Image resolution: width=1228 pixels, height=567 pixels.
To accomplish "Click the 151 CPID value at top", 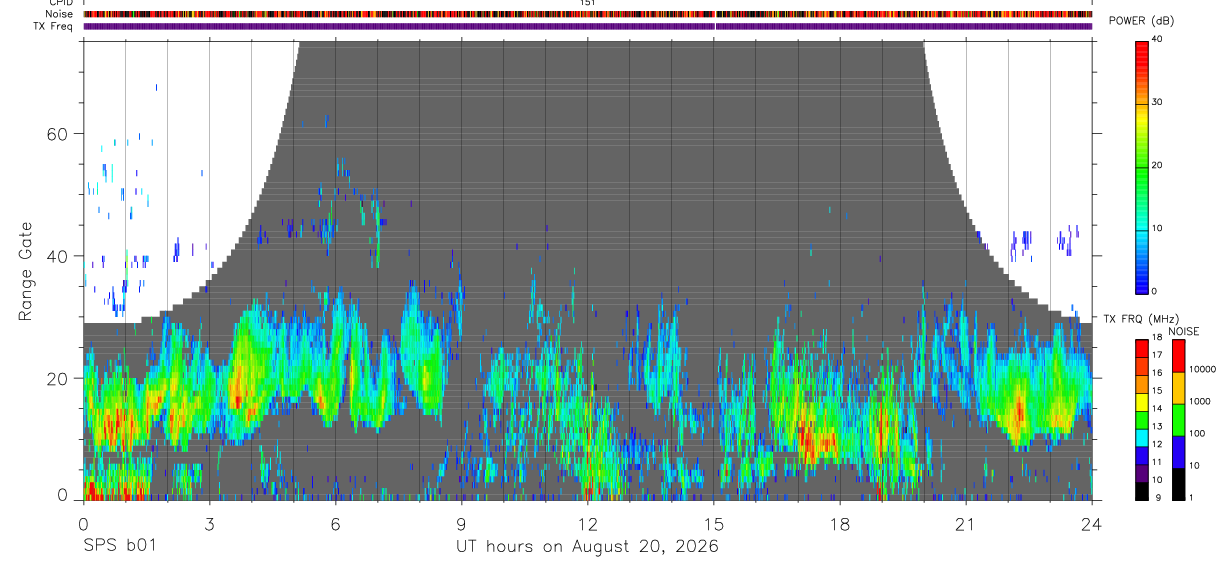I will [587, 4].
